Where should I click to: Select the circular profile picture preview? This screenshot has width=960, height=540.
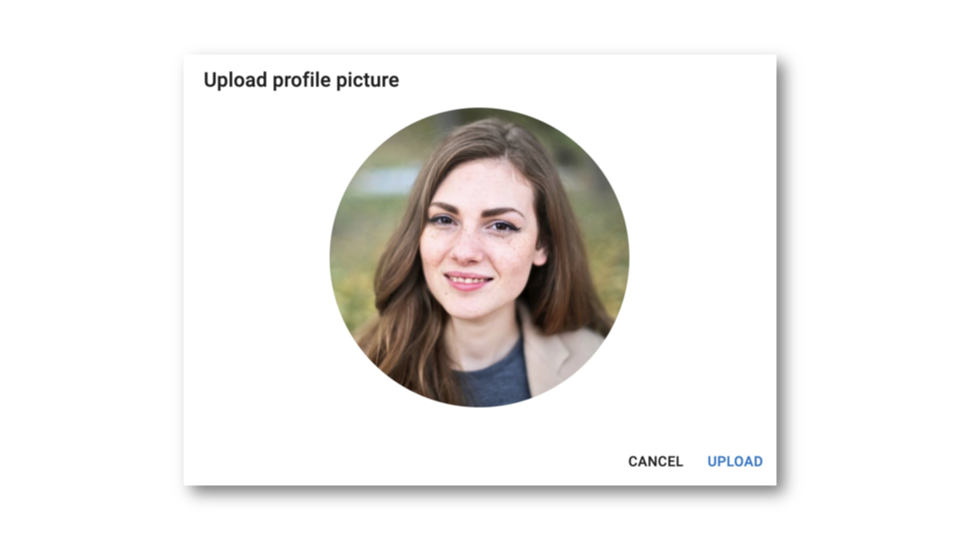[x=479, y=257]
